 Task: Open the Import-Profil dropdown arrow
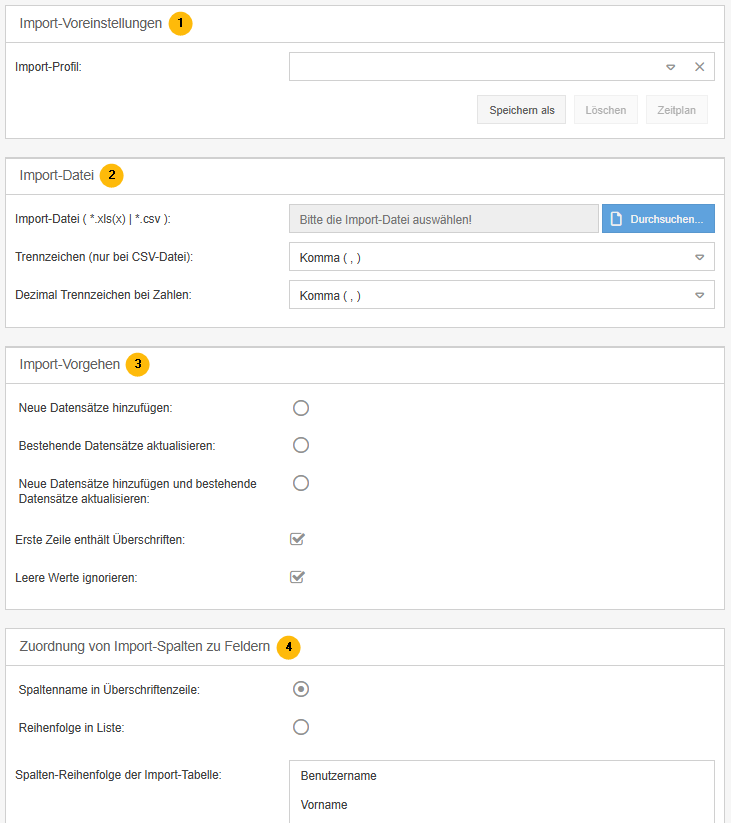[671, 67]
